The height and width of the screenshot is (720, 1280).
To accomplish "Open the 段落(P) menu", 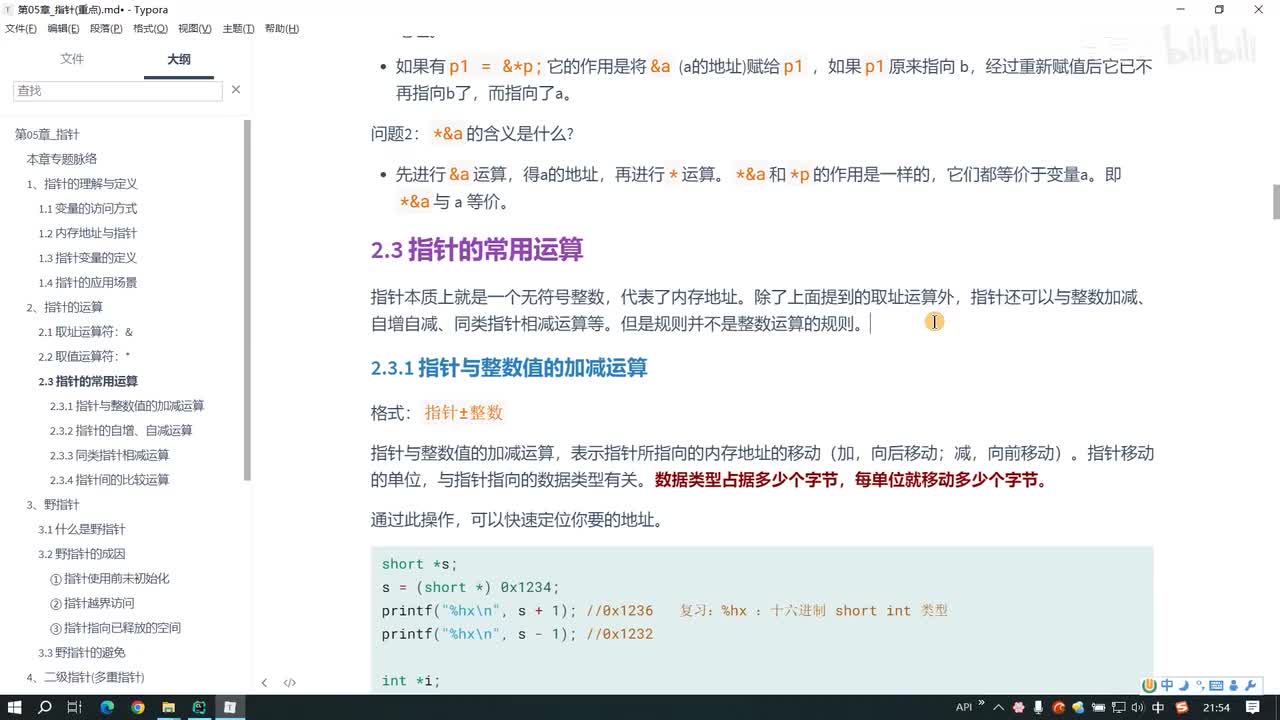I will point(106,29).
